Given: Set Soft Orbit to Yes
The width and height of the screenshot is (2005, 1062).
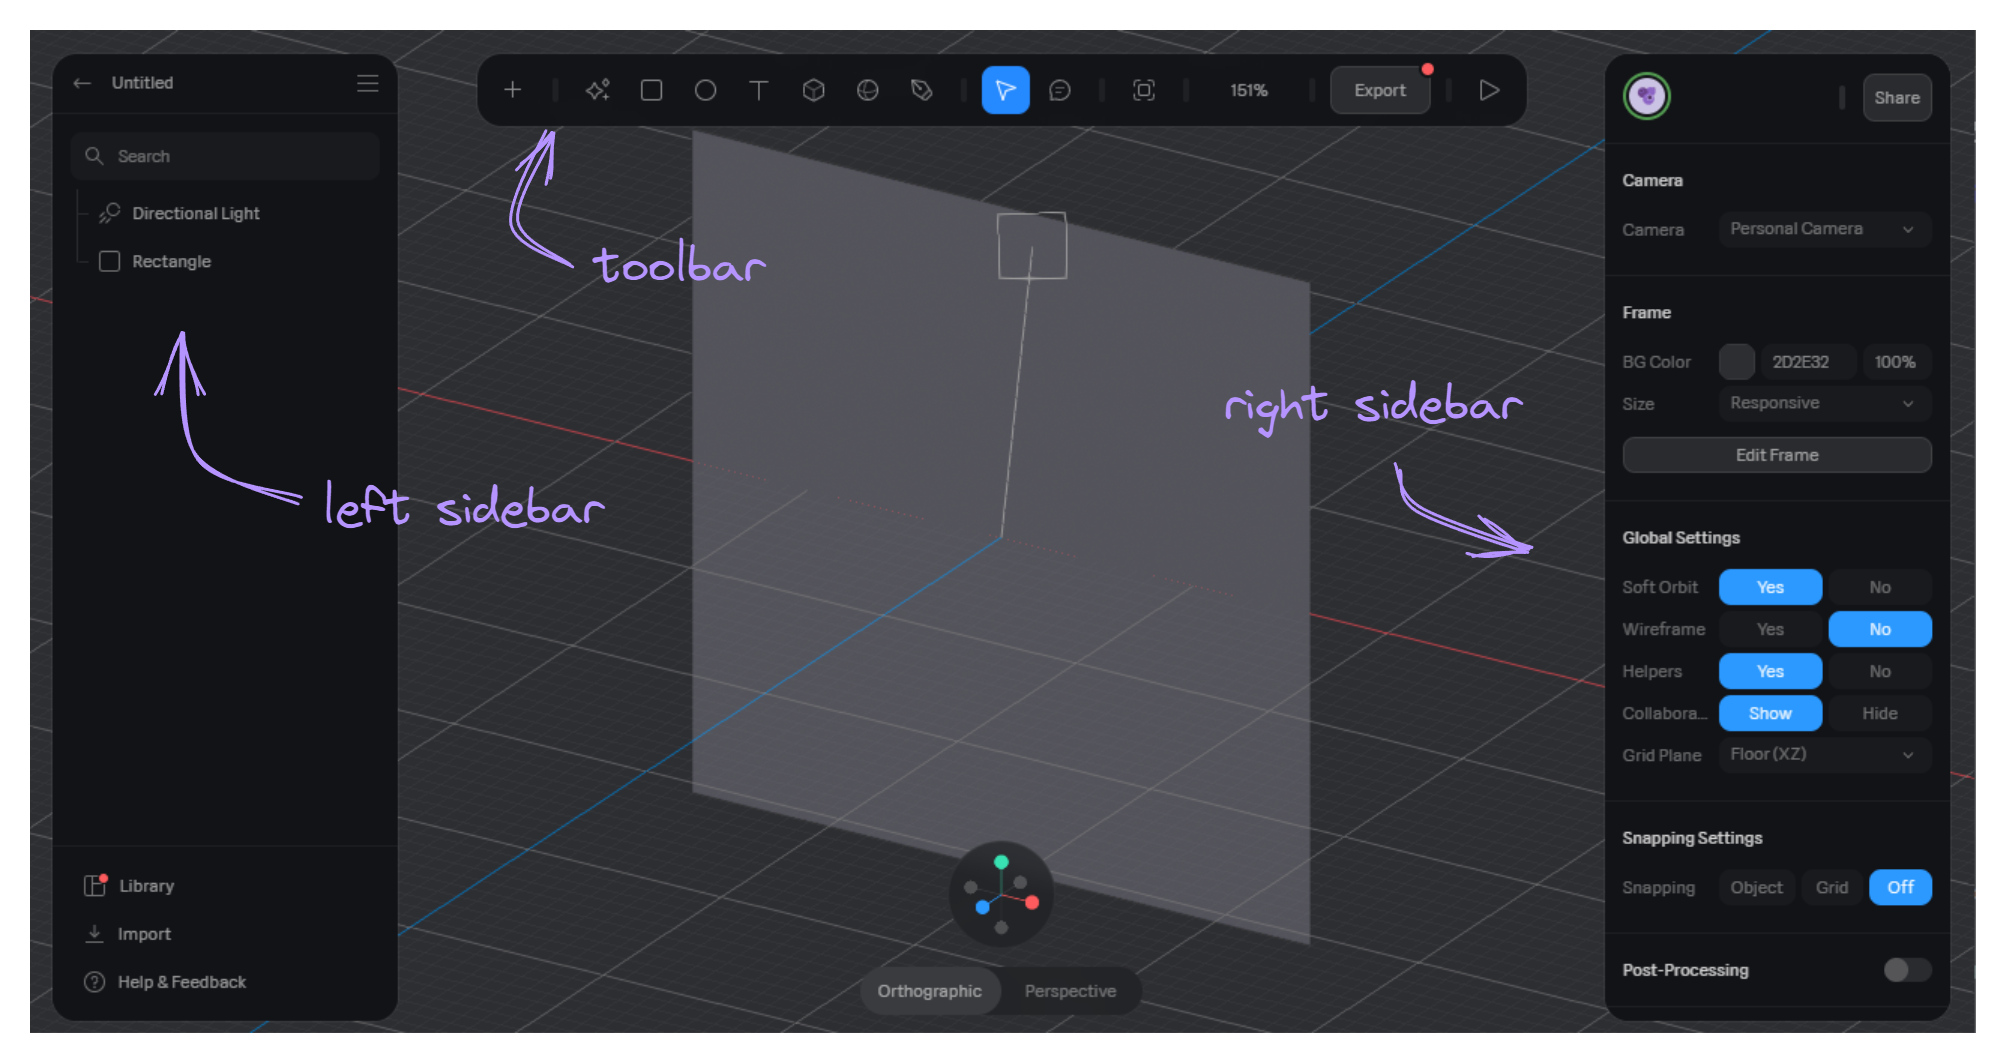Looking at the screenshot, I should [1770, 587].
